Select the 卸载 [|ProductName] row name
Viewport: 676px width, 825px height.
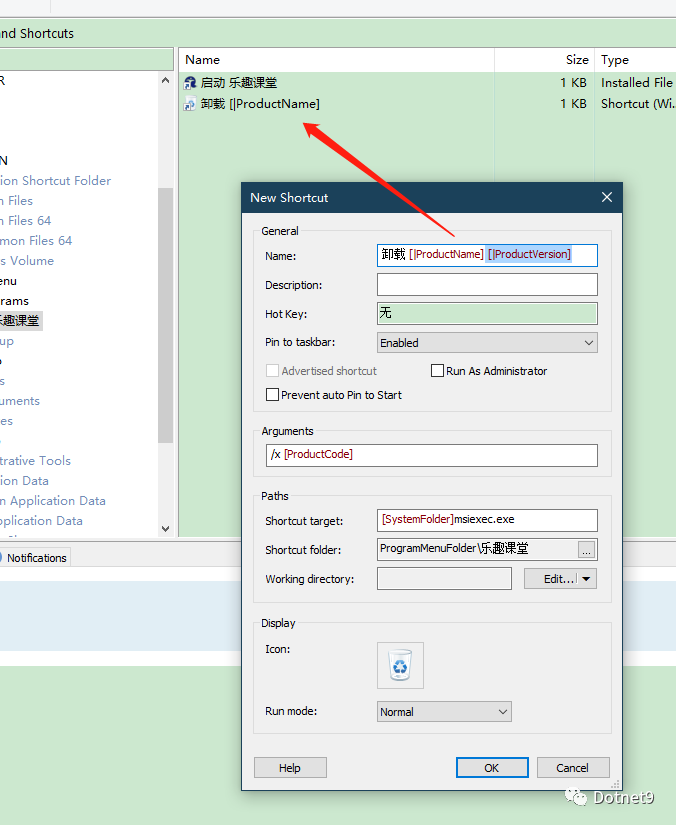pyautogui.click(x=260, y=104)
